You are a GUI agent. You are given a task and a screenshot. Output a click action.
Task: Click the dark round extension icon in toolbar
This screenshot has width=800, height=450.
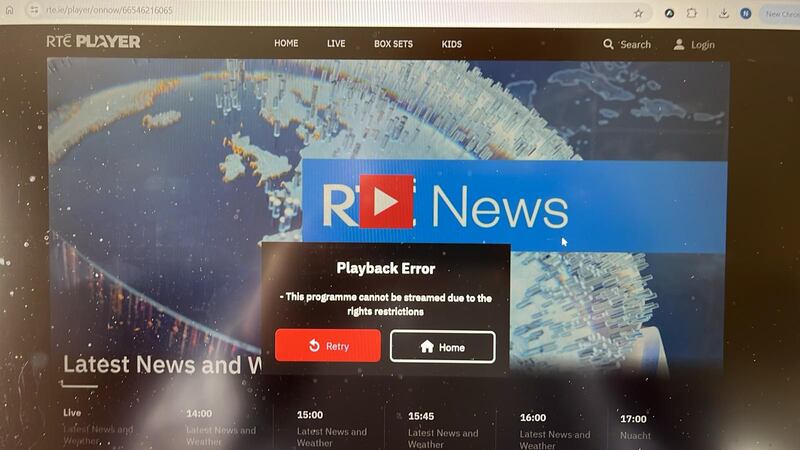pos(669,13)
